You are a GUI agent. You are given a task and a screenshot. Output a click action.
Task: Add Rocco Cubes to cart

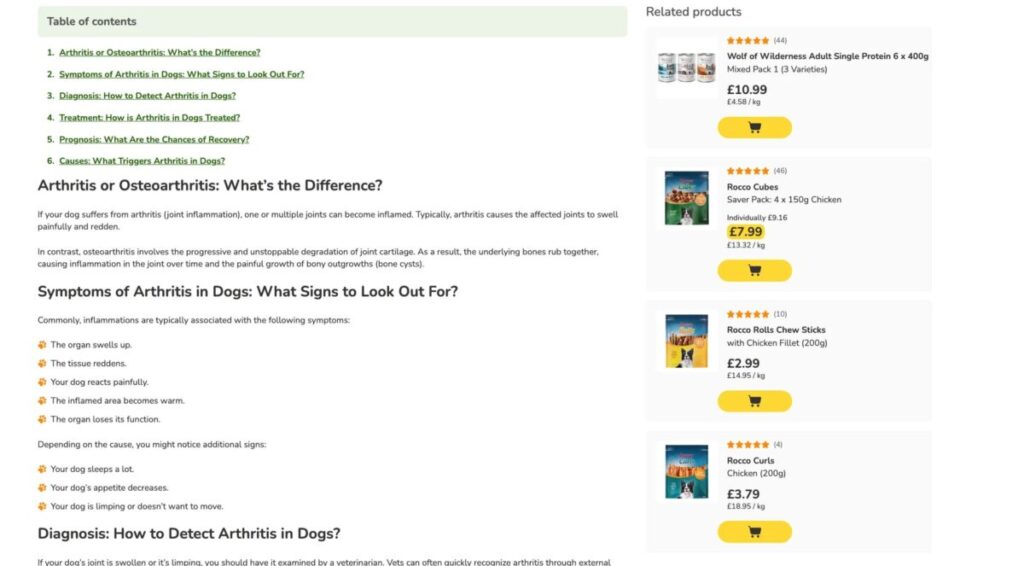pyautogui.click(x=754, y=271)
